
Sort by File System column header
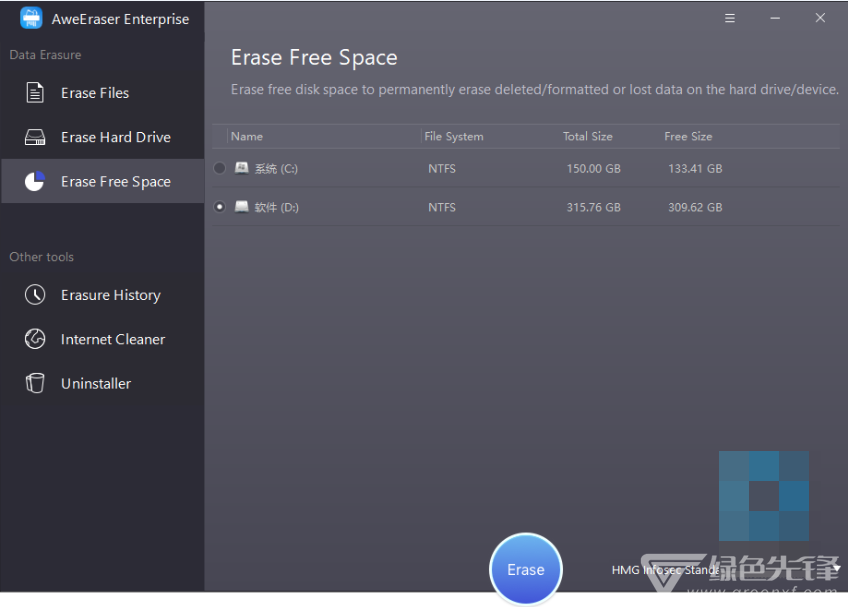pyautogui.click(x=454, y=136)
